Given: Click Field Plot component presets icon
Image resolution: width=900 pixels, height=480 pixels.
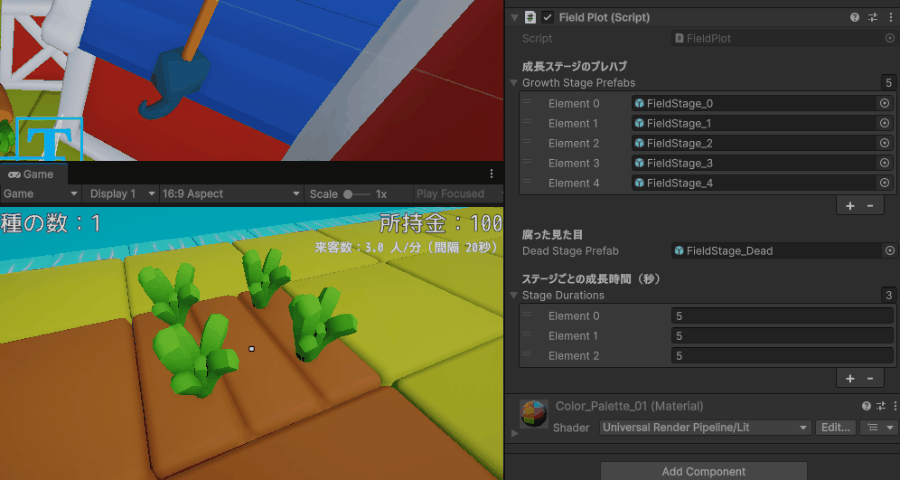Looking at the screenshot, I should 871,18.
